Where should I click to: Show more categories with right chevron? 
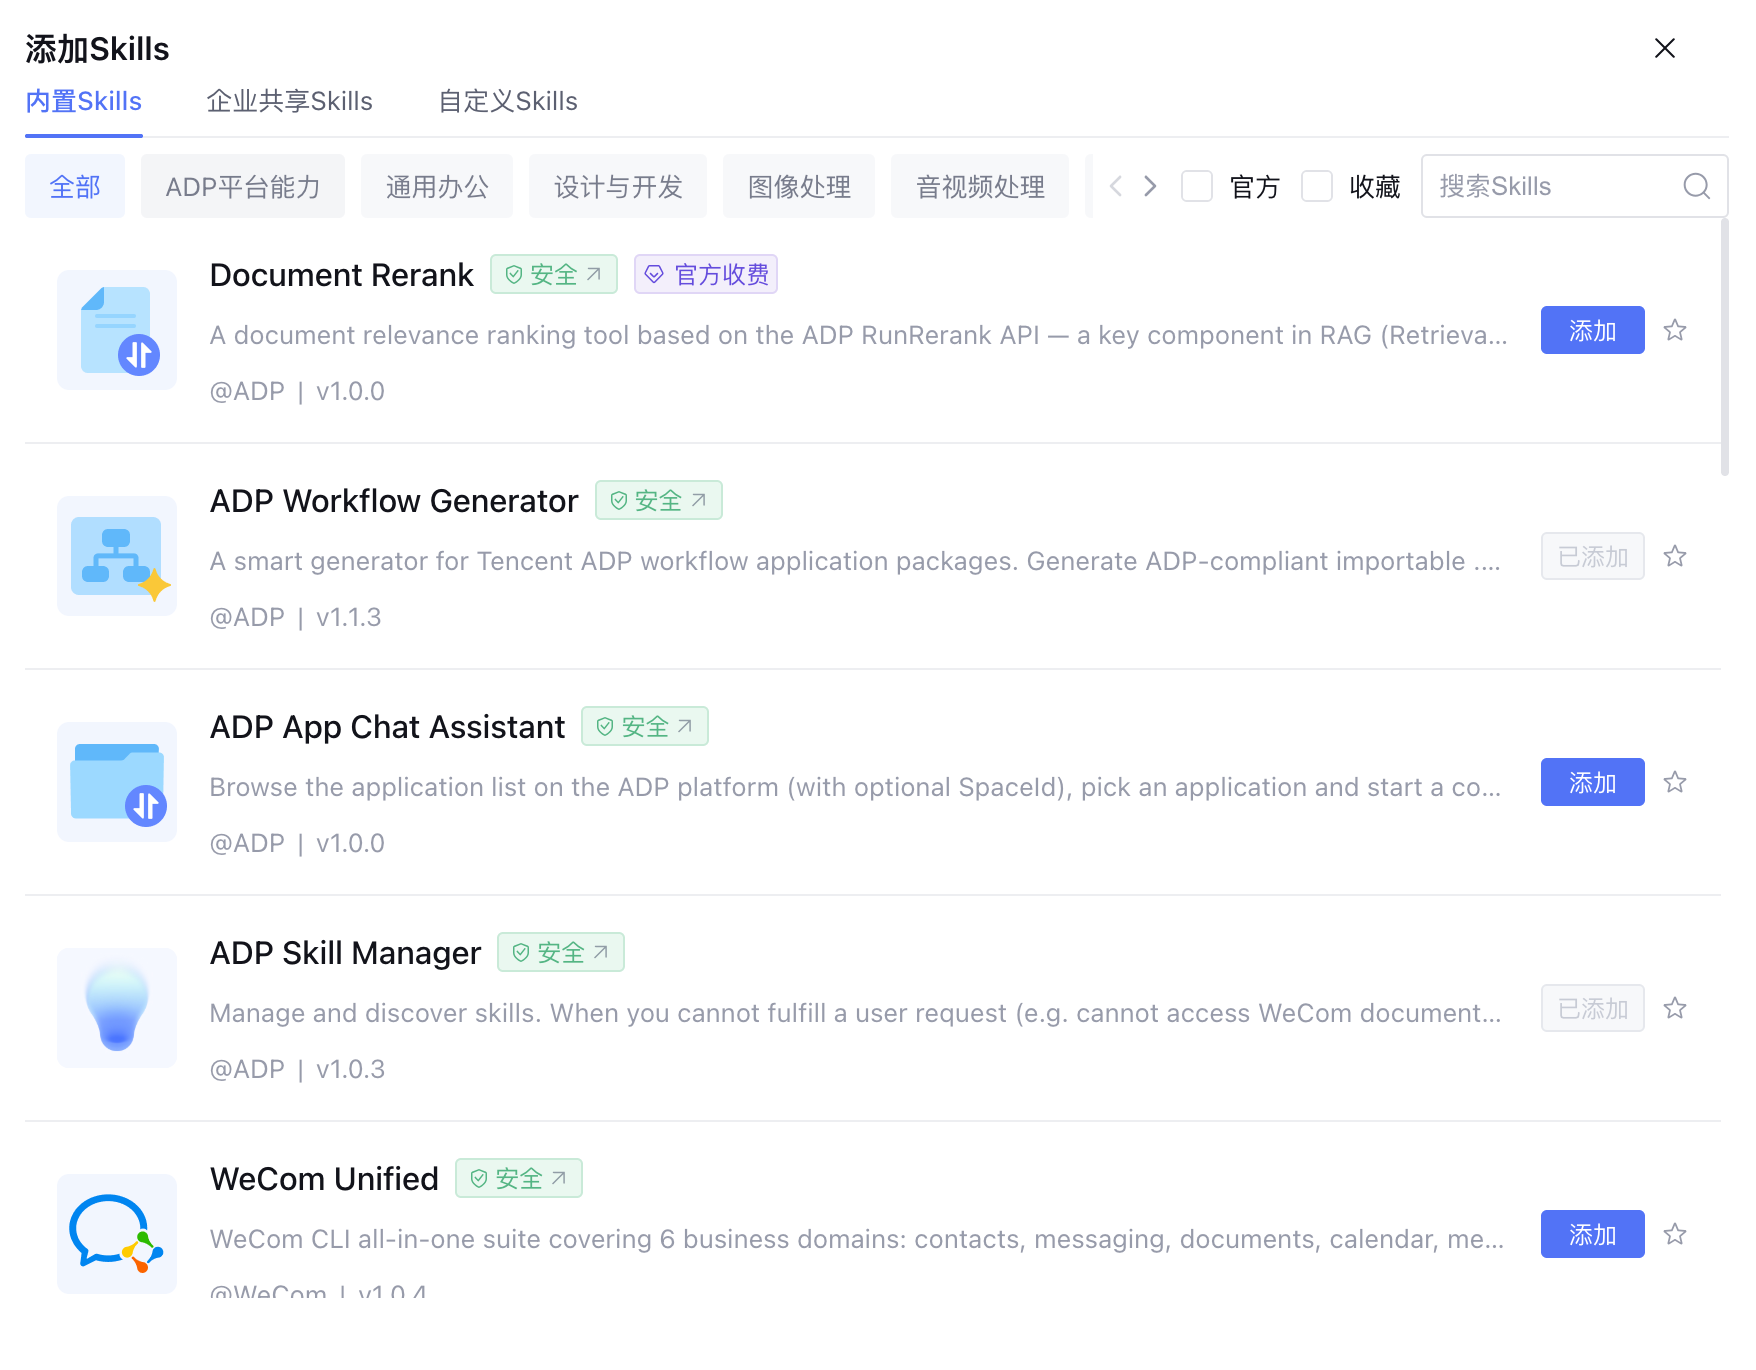[1150, 186]
